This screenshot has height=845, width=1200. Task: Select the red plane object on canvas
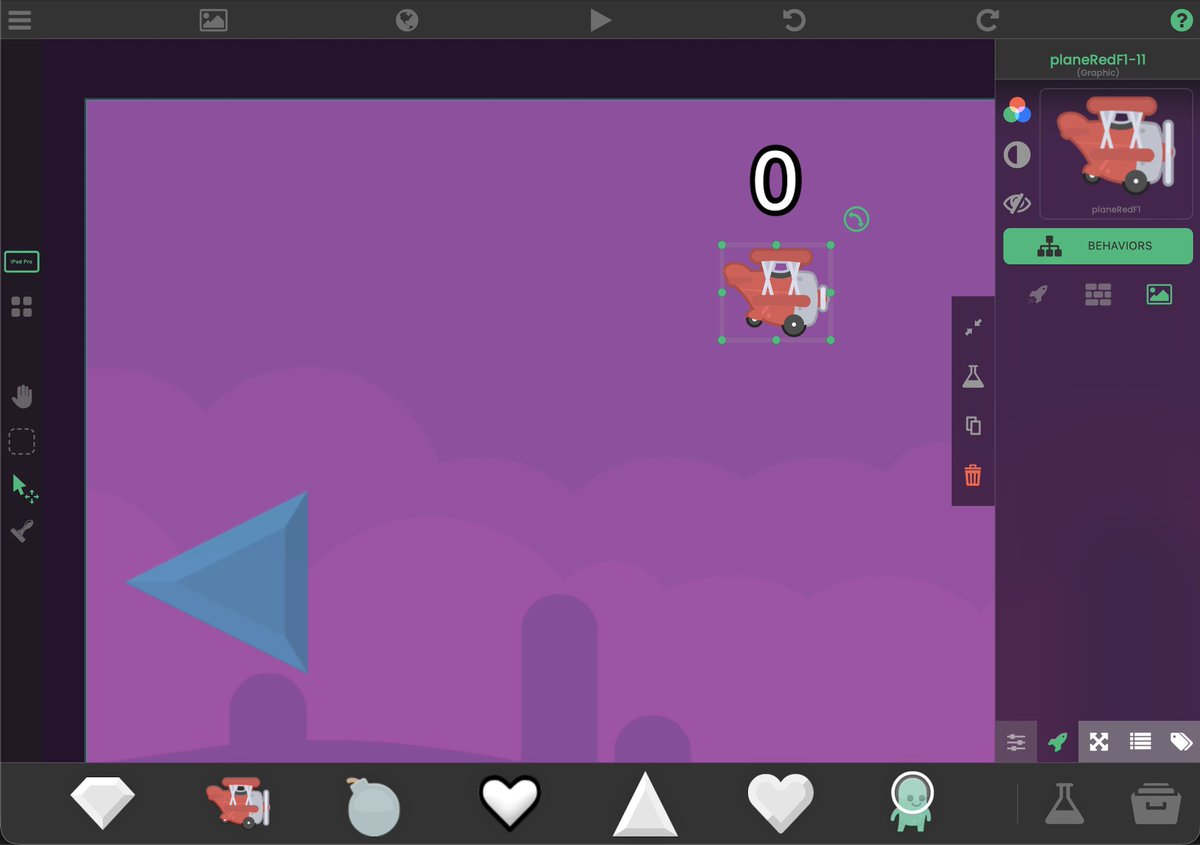click(776, 291)
